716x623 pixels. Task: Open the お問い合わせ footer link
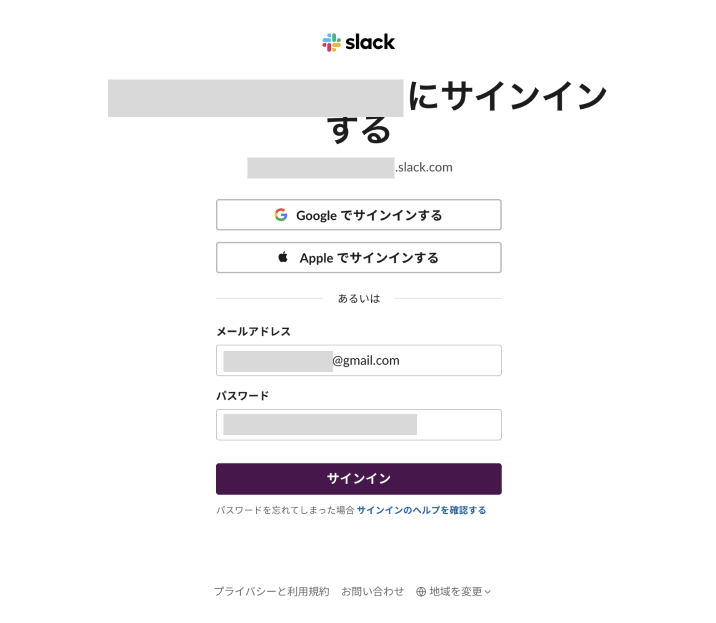[x=373, y=592]
